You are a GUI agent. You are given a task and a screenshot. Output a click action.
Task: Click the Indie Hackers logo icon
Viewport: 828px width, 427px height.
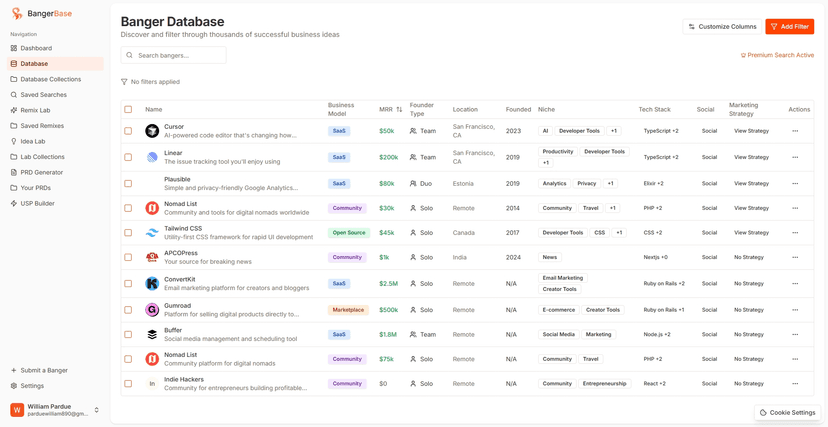click(152, 384)
